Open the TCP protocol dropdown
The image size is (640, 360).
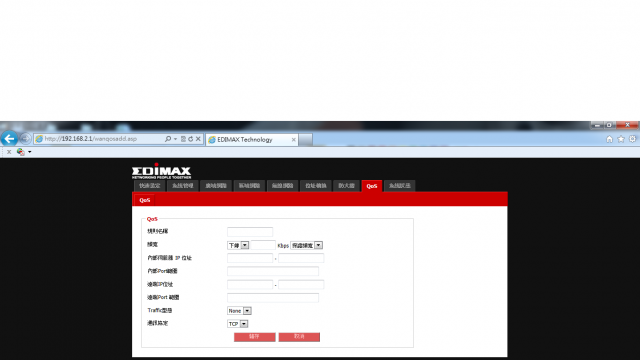(x=238, y=324)
